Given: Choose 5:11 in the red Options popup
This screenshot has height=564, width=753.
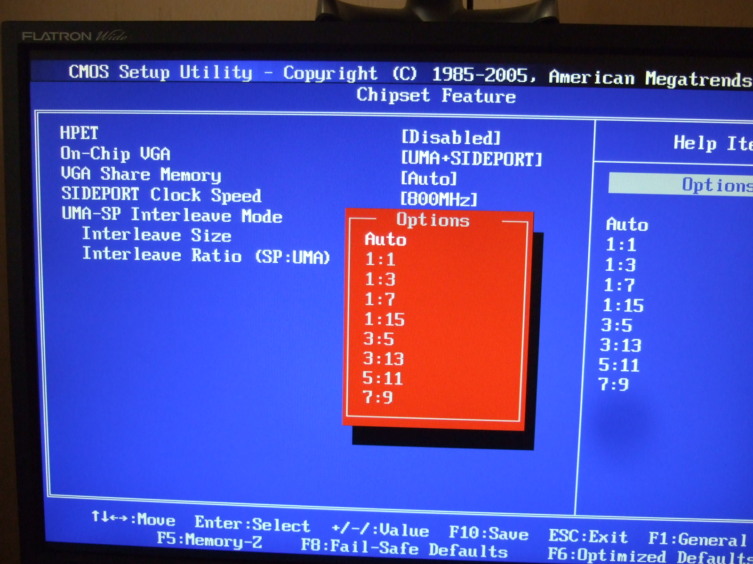Looking at the screenshot, I should tap(382, 378).
